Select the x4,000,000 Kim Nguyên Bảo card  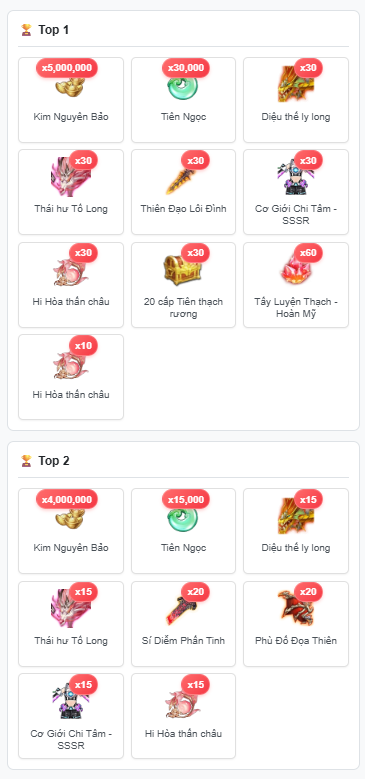click(x=71, y=531)
